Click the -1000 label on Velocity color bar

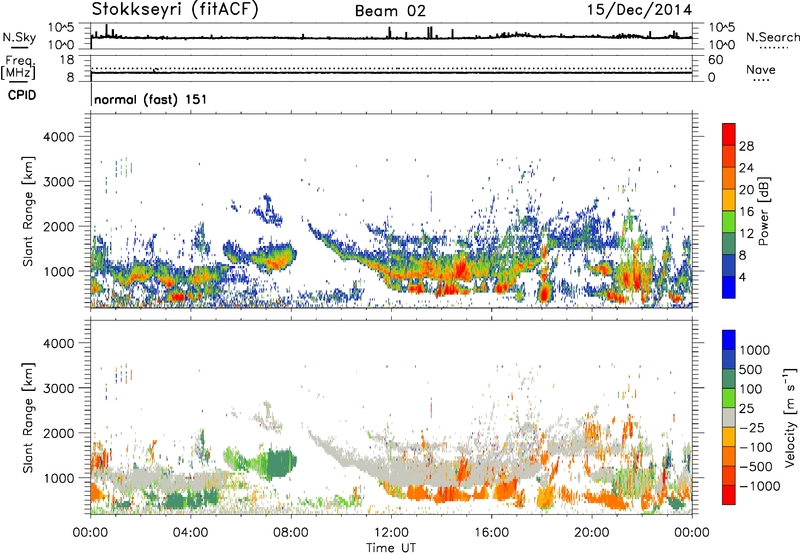pos(760,486)
